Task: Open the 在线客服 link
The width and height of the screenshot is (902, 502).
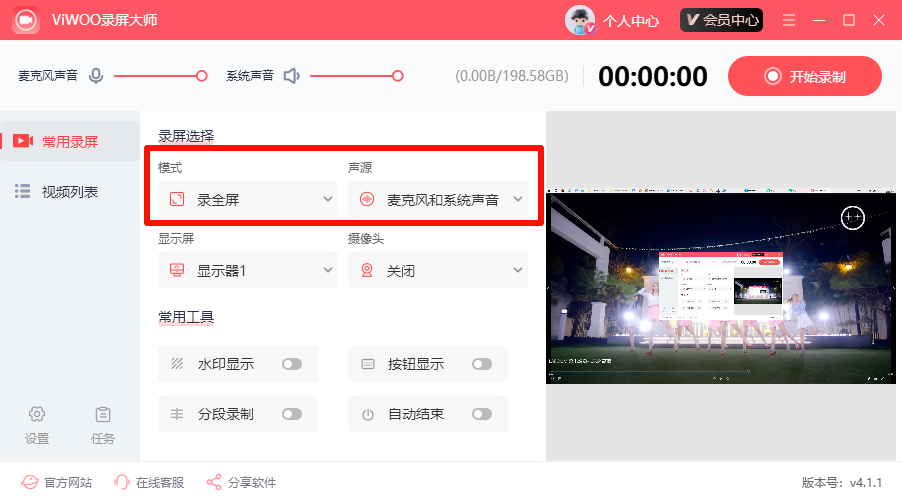Action: coord(160,482)
